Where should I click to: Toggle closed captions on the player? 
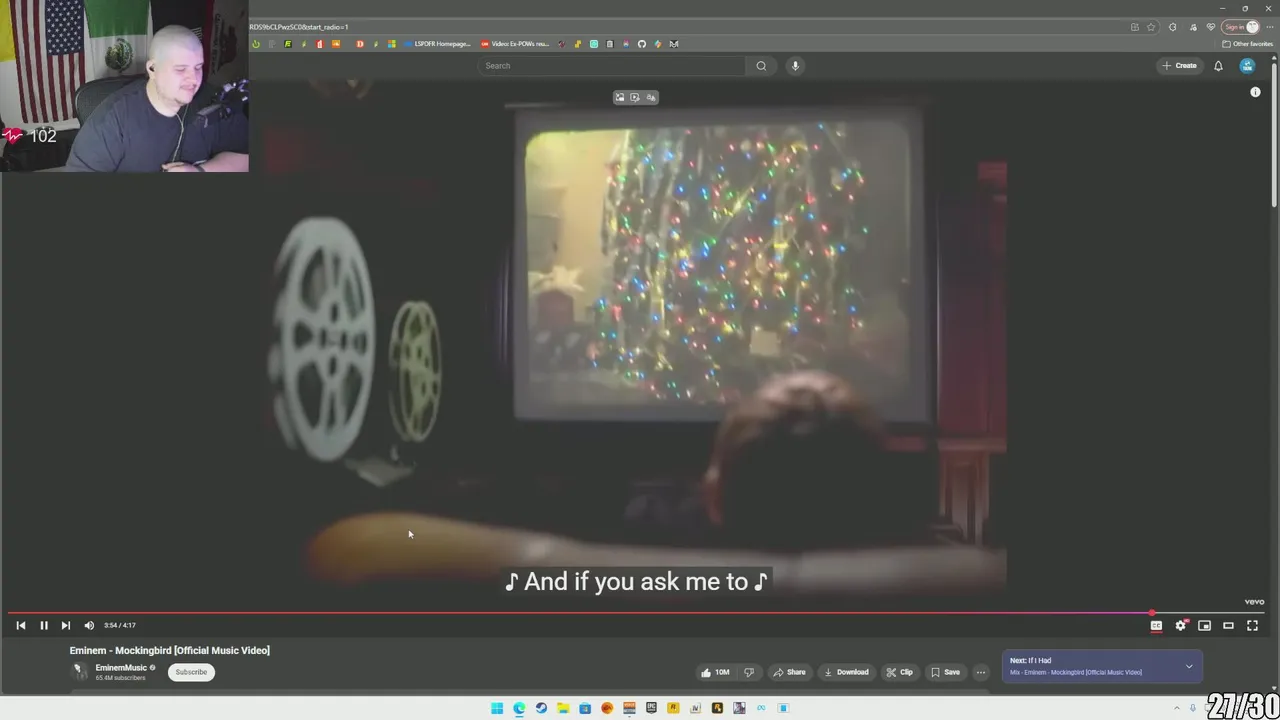[1156, 625]
